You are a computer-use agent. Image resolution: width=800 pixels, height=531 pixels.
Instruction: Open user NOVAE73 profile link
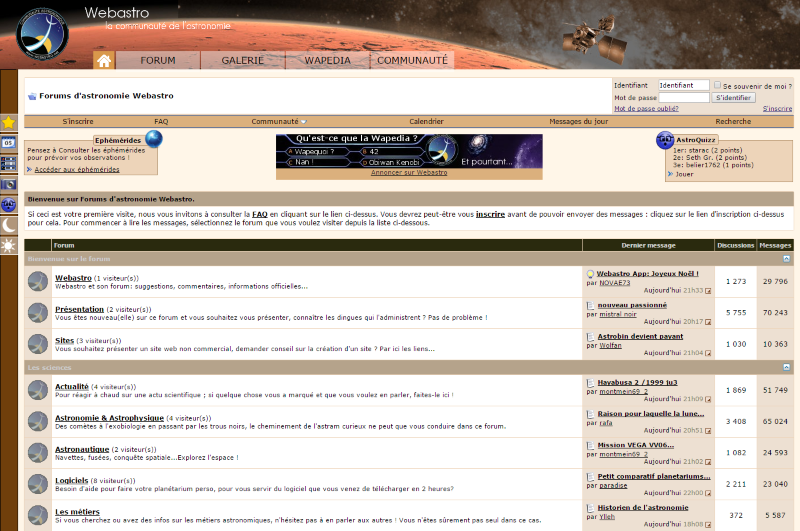[615, 283]
